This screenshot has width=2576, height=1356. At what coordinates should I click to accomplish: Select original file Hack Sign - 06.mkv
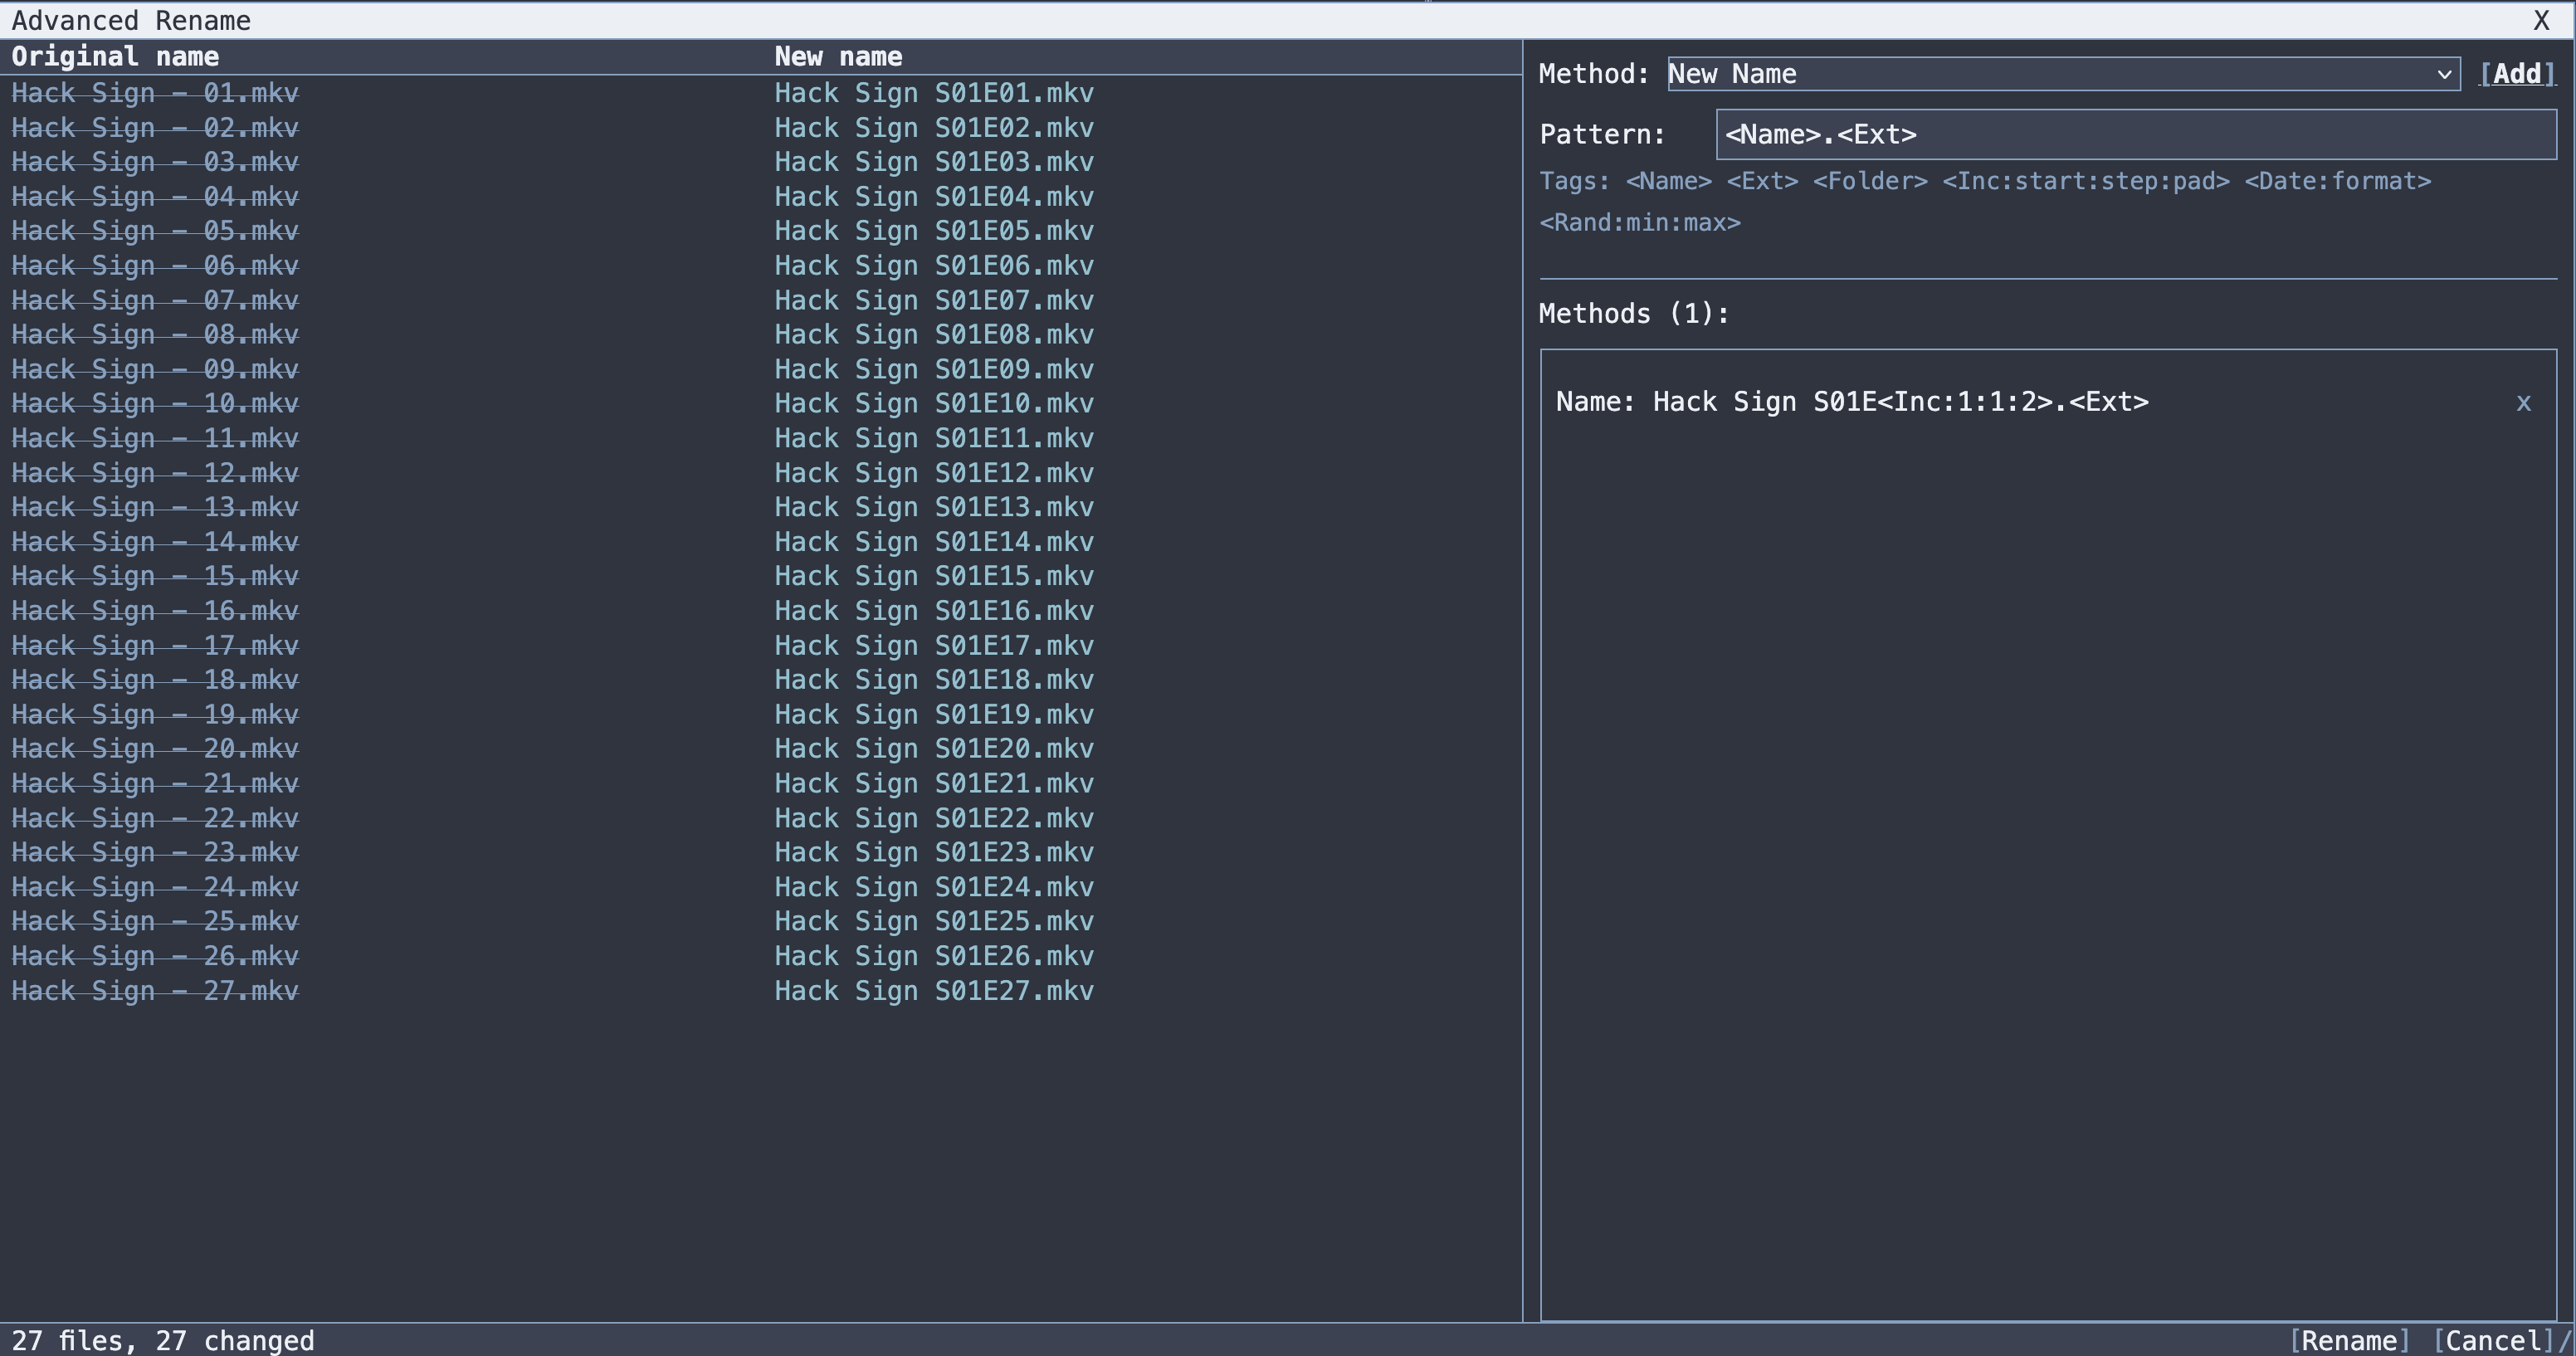155,266
